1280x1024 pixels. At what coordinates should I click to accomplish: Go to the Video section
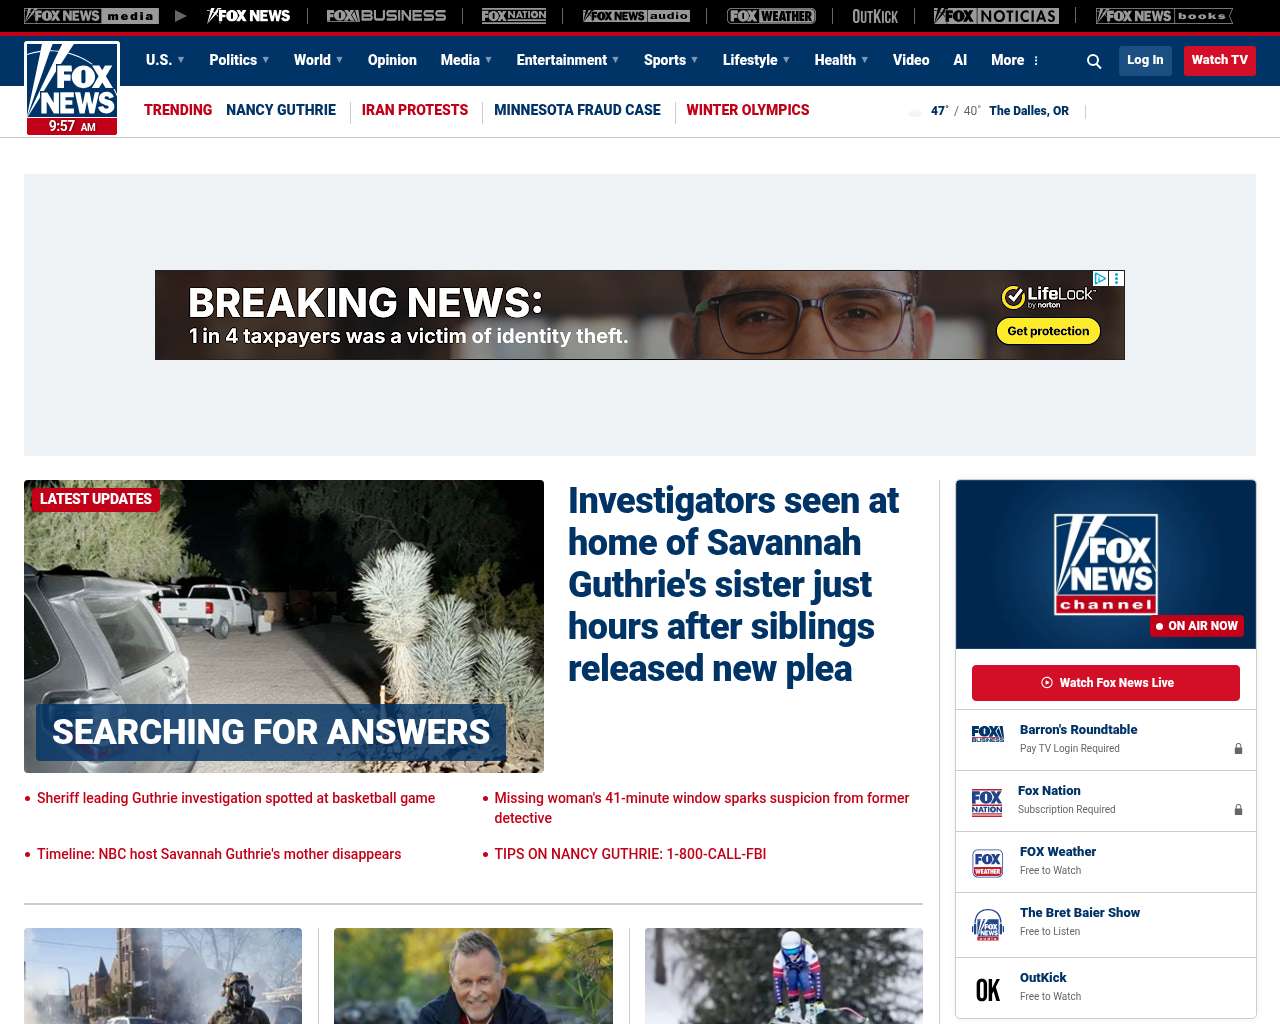(911, 60)
